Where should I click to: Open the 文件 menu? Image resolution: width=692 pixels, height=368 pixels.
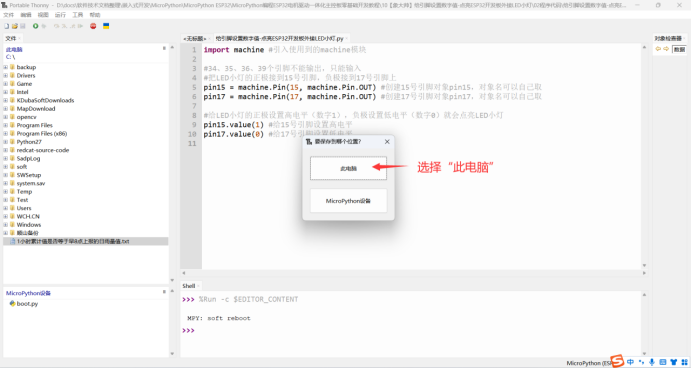point(8,15)
